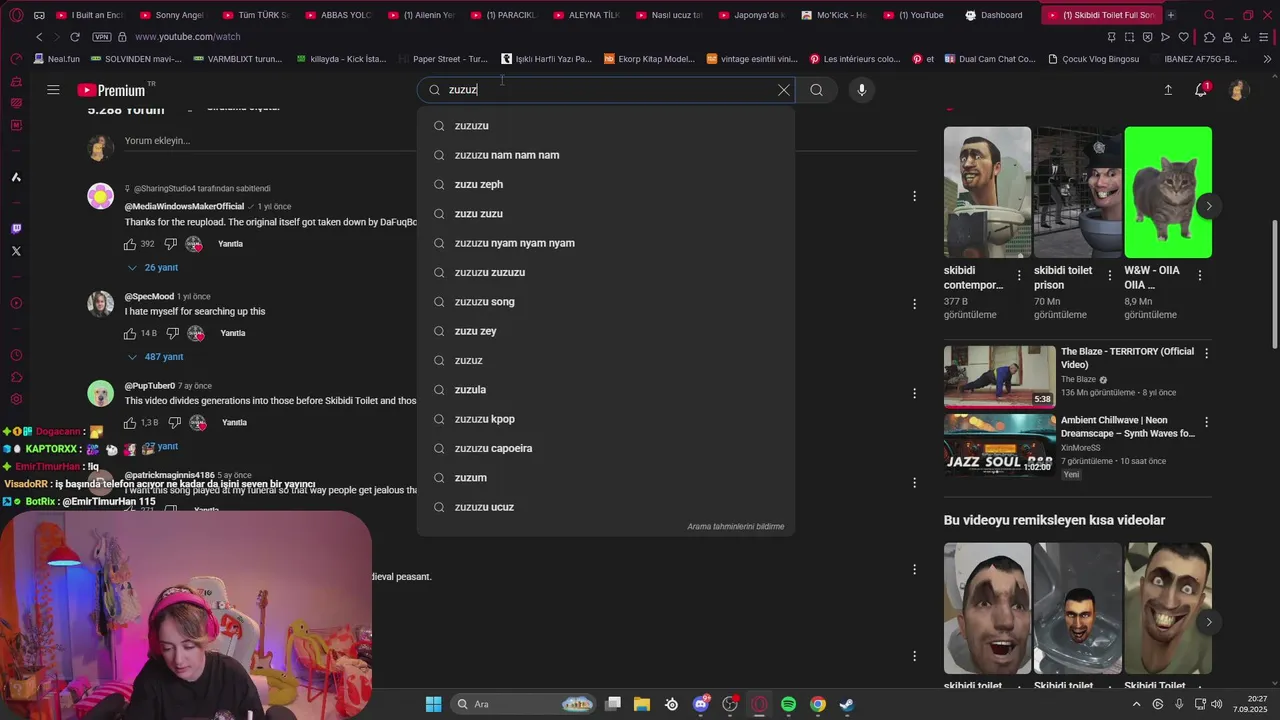Switch to the "Dashboard" tab
Viewport: 1280px width, 720px height.
click(x=995, y=15)
